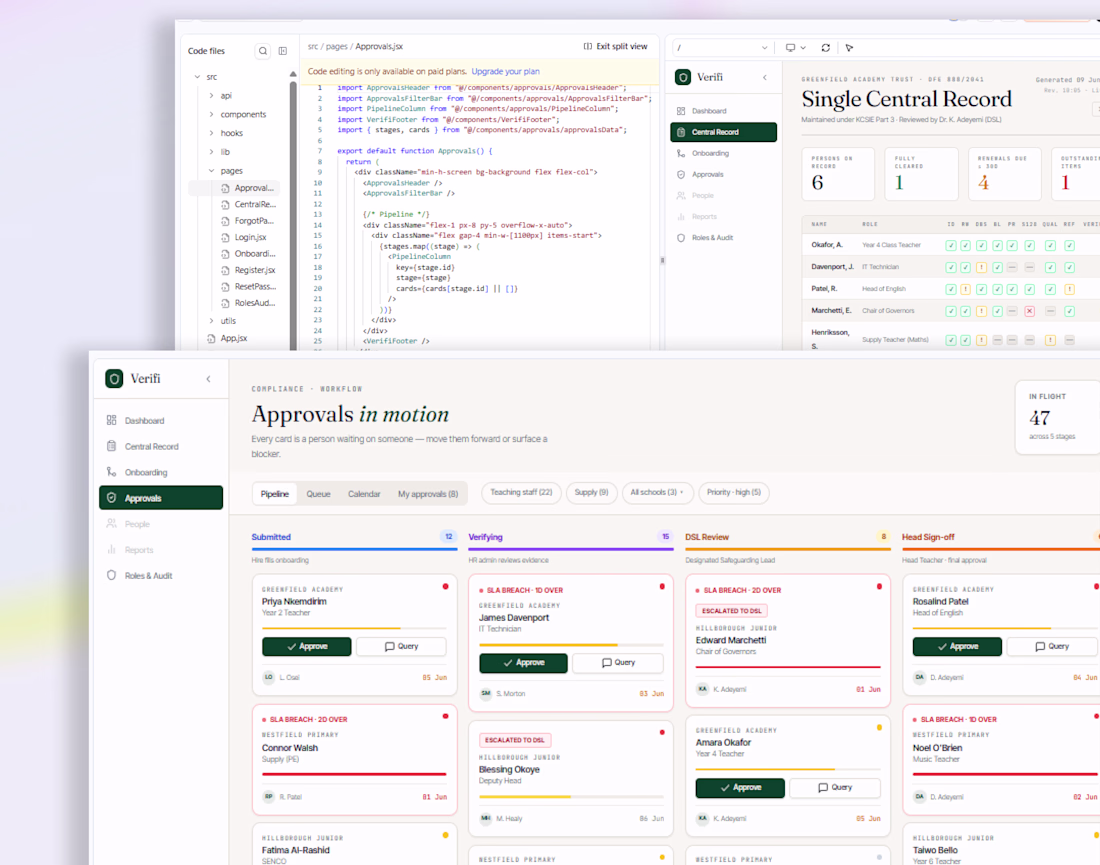The image size is (1100, 865).
Task: Toggle the panel layout icon beside Code files search
Action: 283,51
